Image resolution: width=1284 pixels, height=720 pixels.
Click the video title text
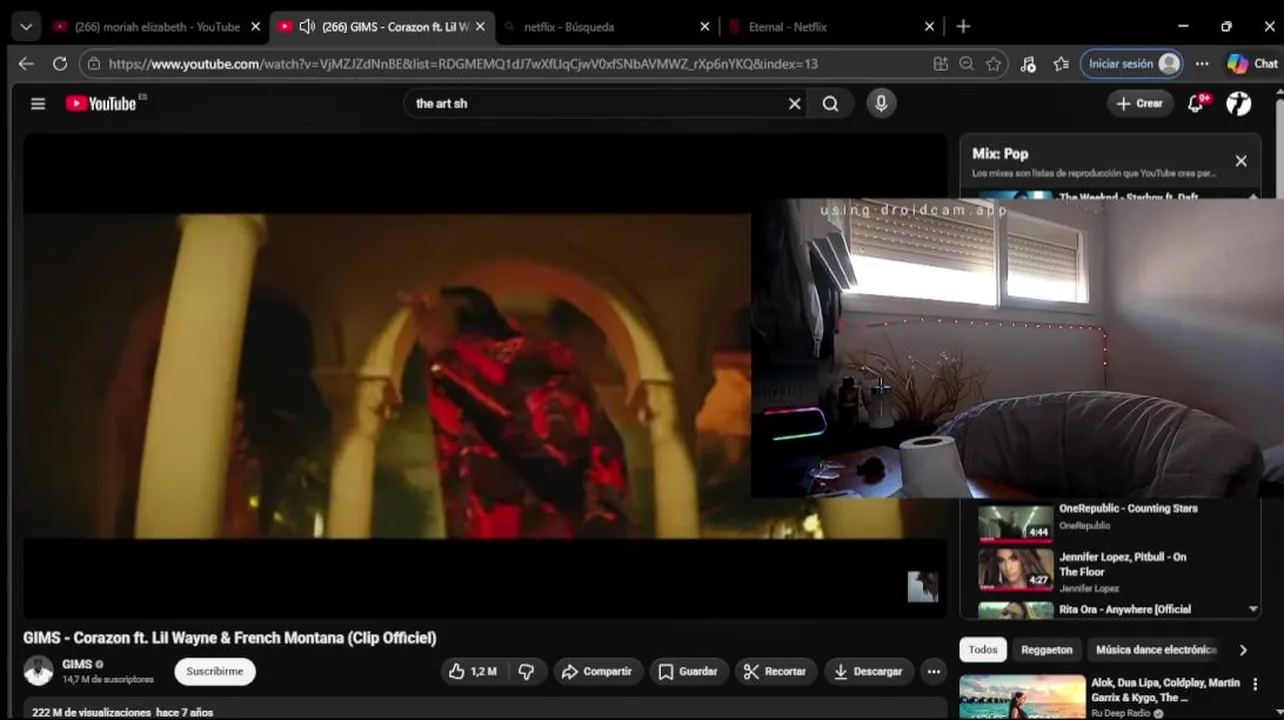click(x=230, y=638)
